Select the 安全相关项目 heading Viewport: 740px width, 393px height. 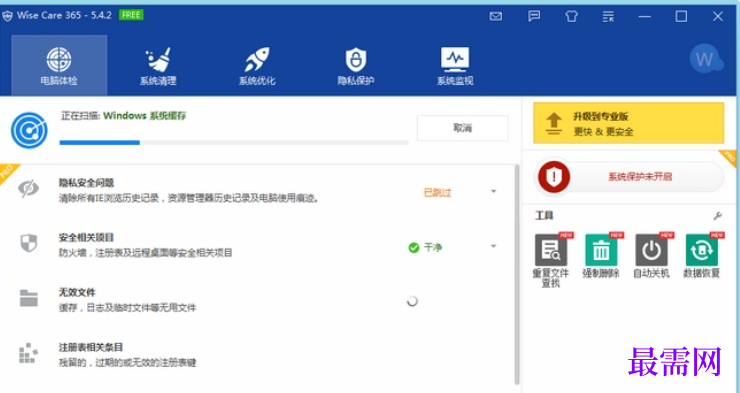[x=86, y=238]
